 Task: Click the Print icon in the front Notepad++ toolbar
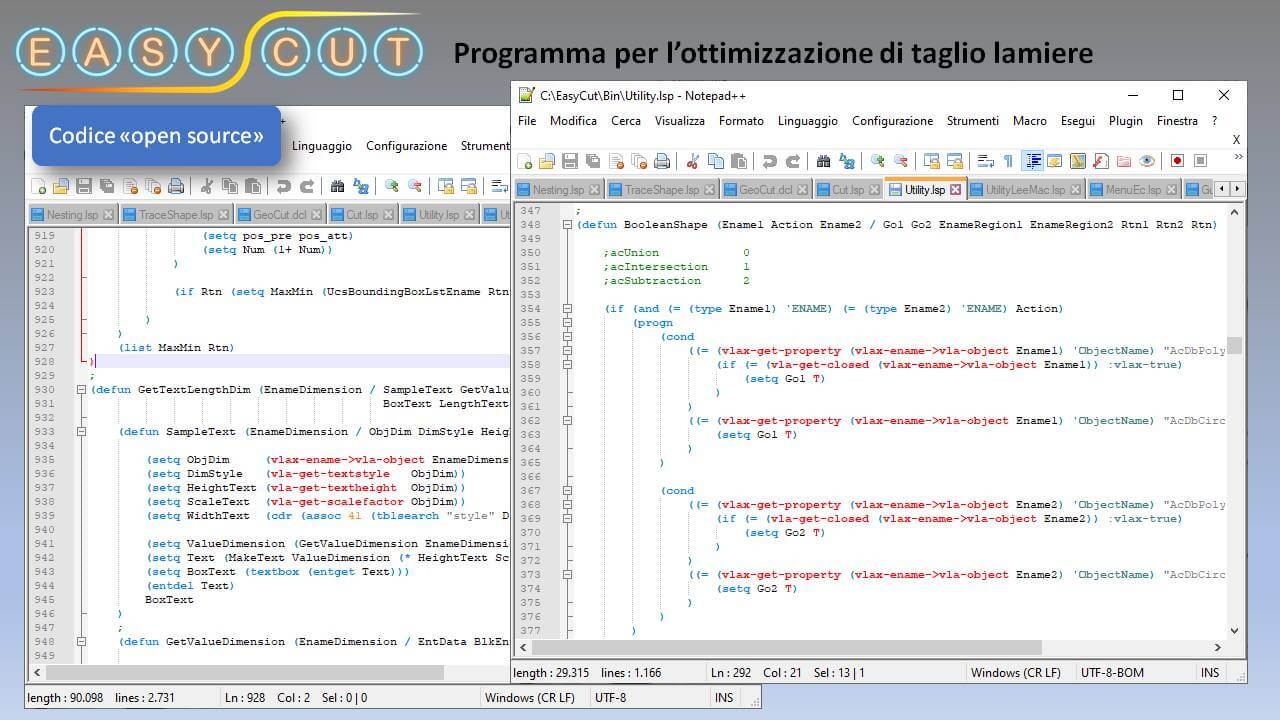(662, 161)
